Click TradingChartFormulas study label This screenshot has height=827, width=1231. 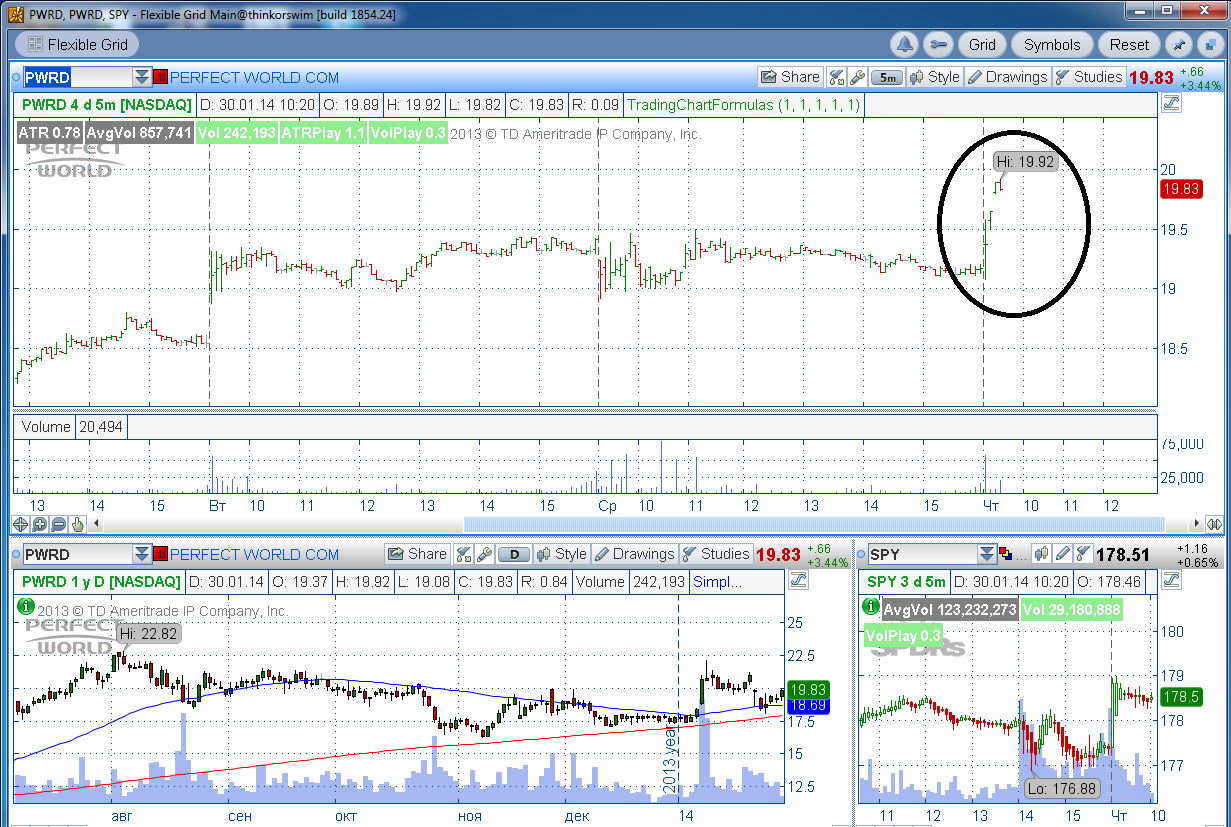pyautogui.click(x=743, y=105)
